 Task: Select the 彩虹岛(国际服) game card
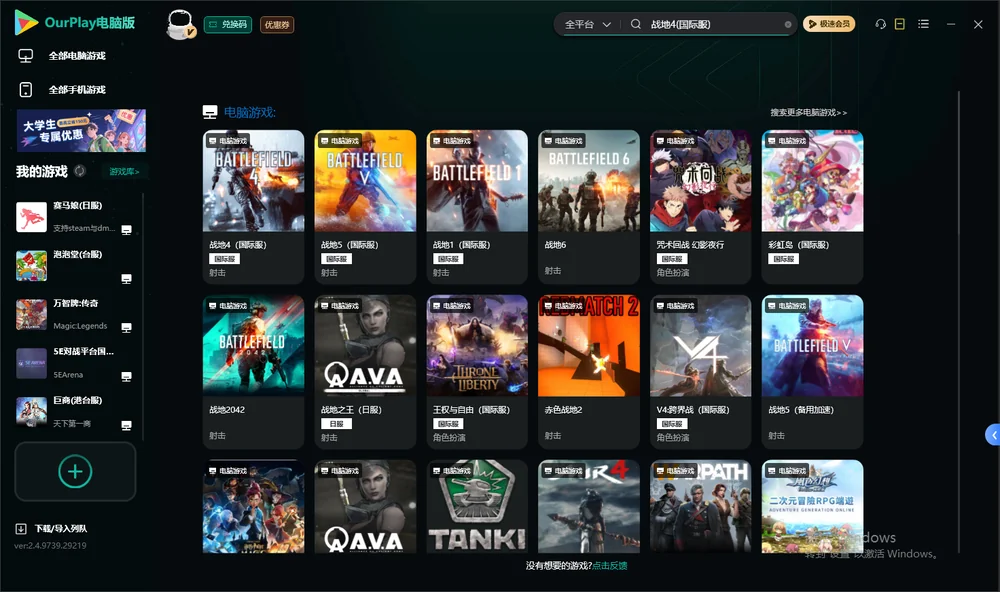(812, 207)
